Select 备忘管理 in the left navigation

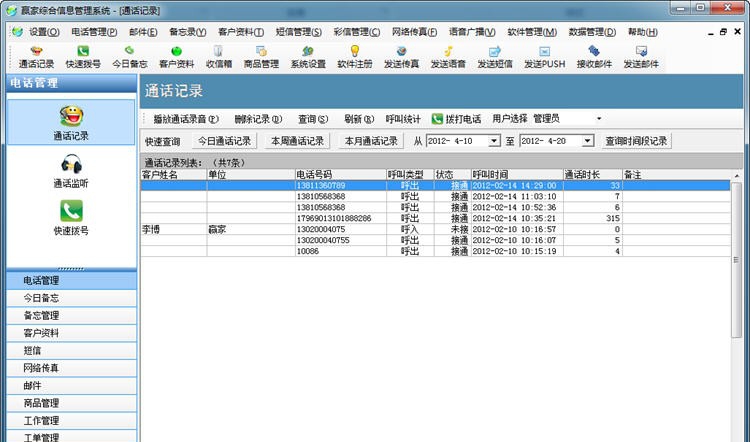72,316
